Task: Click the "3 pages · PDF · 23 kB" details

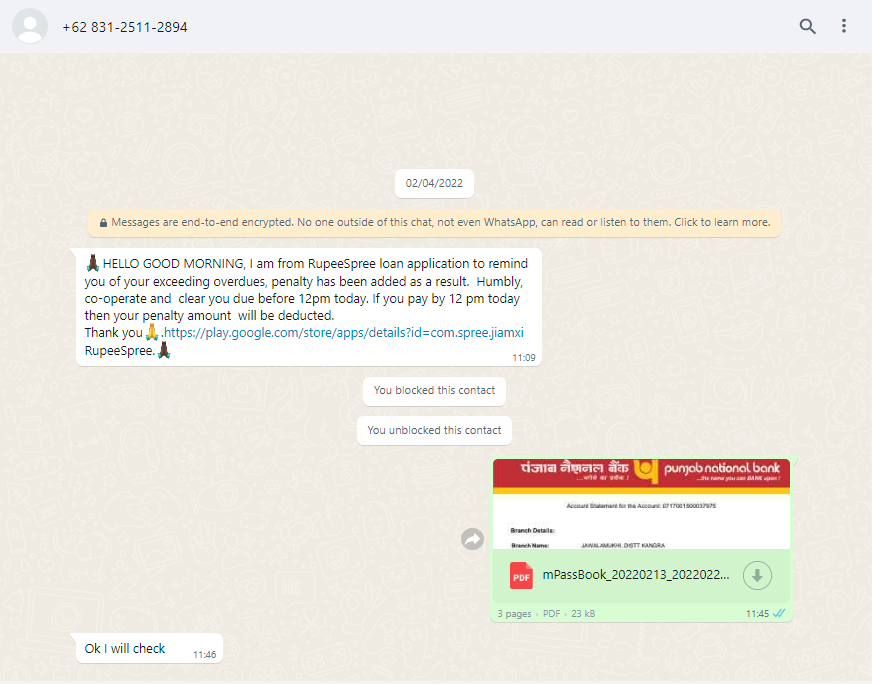Action: pyautogui.click(x=546, y=614)
